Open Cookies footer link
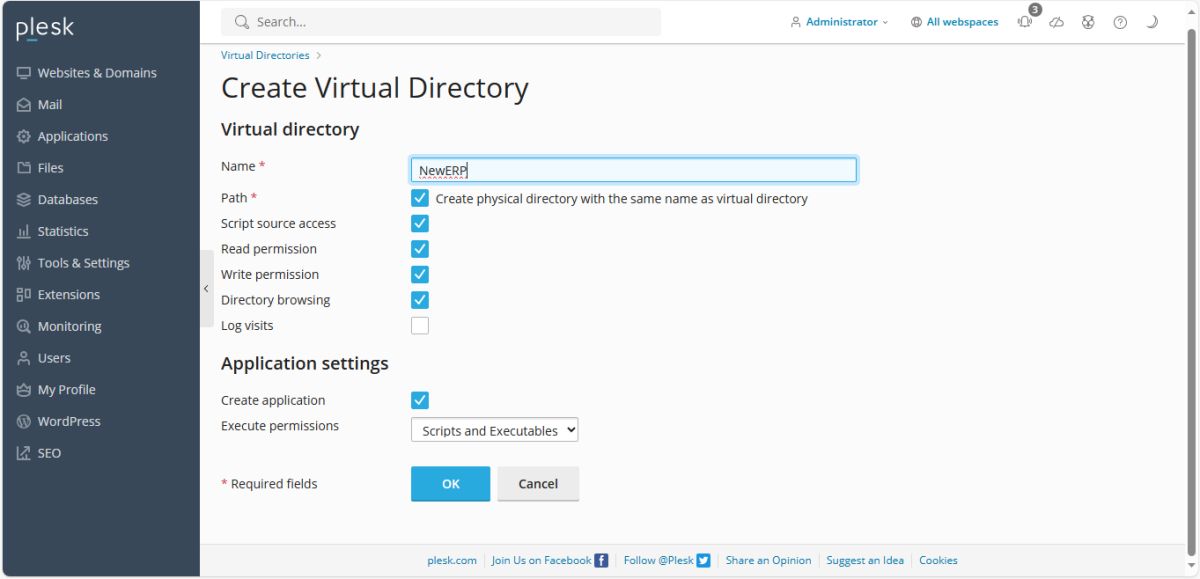 click(x=938, y=560)
